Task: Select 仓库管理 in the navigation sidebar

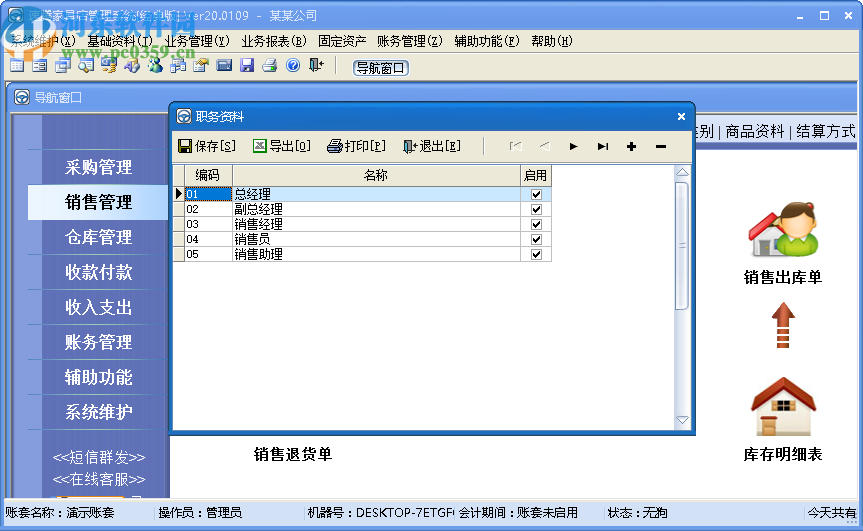Action: click(x=98, y=237)
